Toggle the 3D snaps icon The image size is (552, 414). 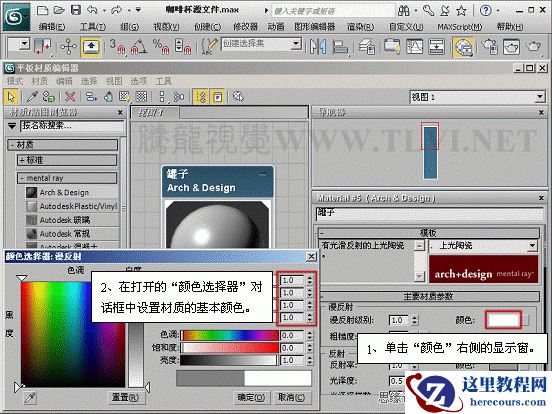pyautogui.click(x=117, y=47)
